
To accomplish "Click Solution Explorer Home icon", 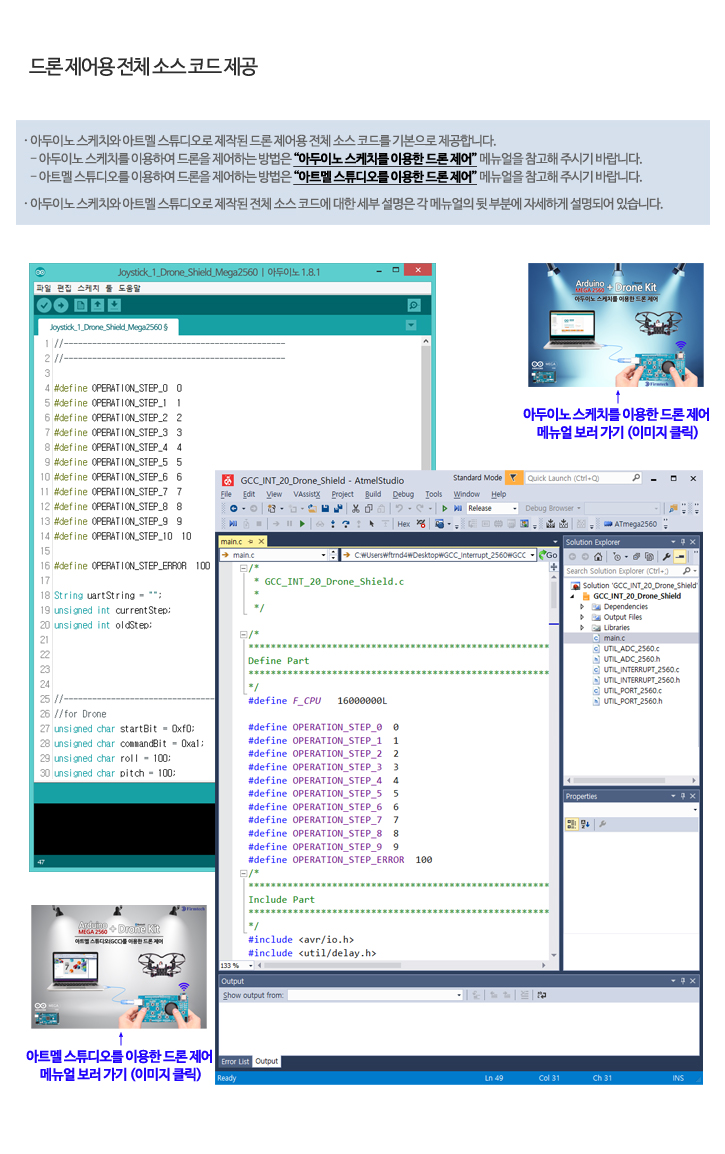I will (598, 557).
